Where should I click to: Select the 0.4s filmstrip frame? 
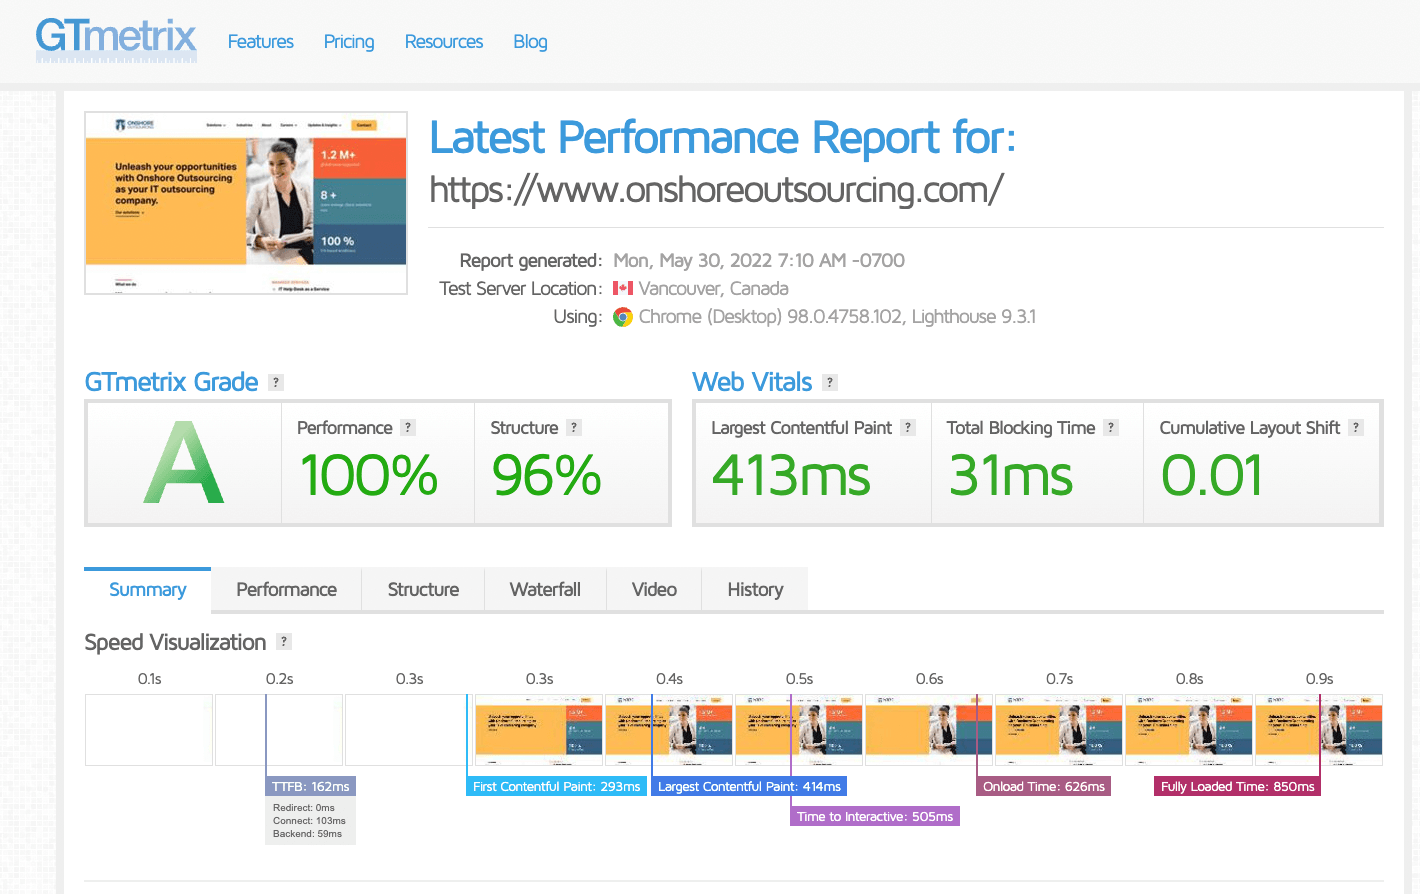669,730
